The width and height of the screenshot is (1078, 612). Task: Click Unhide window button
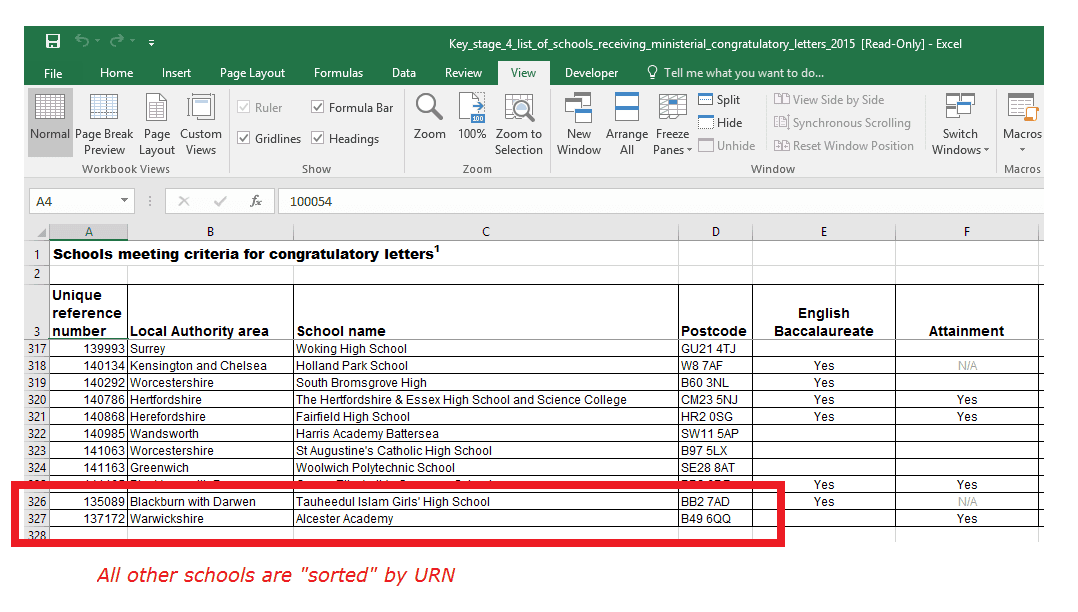coord(727,146)
